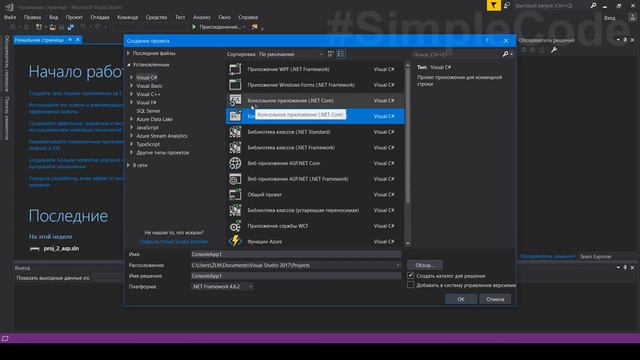Expand the Azure Data Lake node

[x=131, y=119]
